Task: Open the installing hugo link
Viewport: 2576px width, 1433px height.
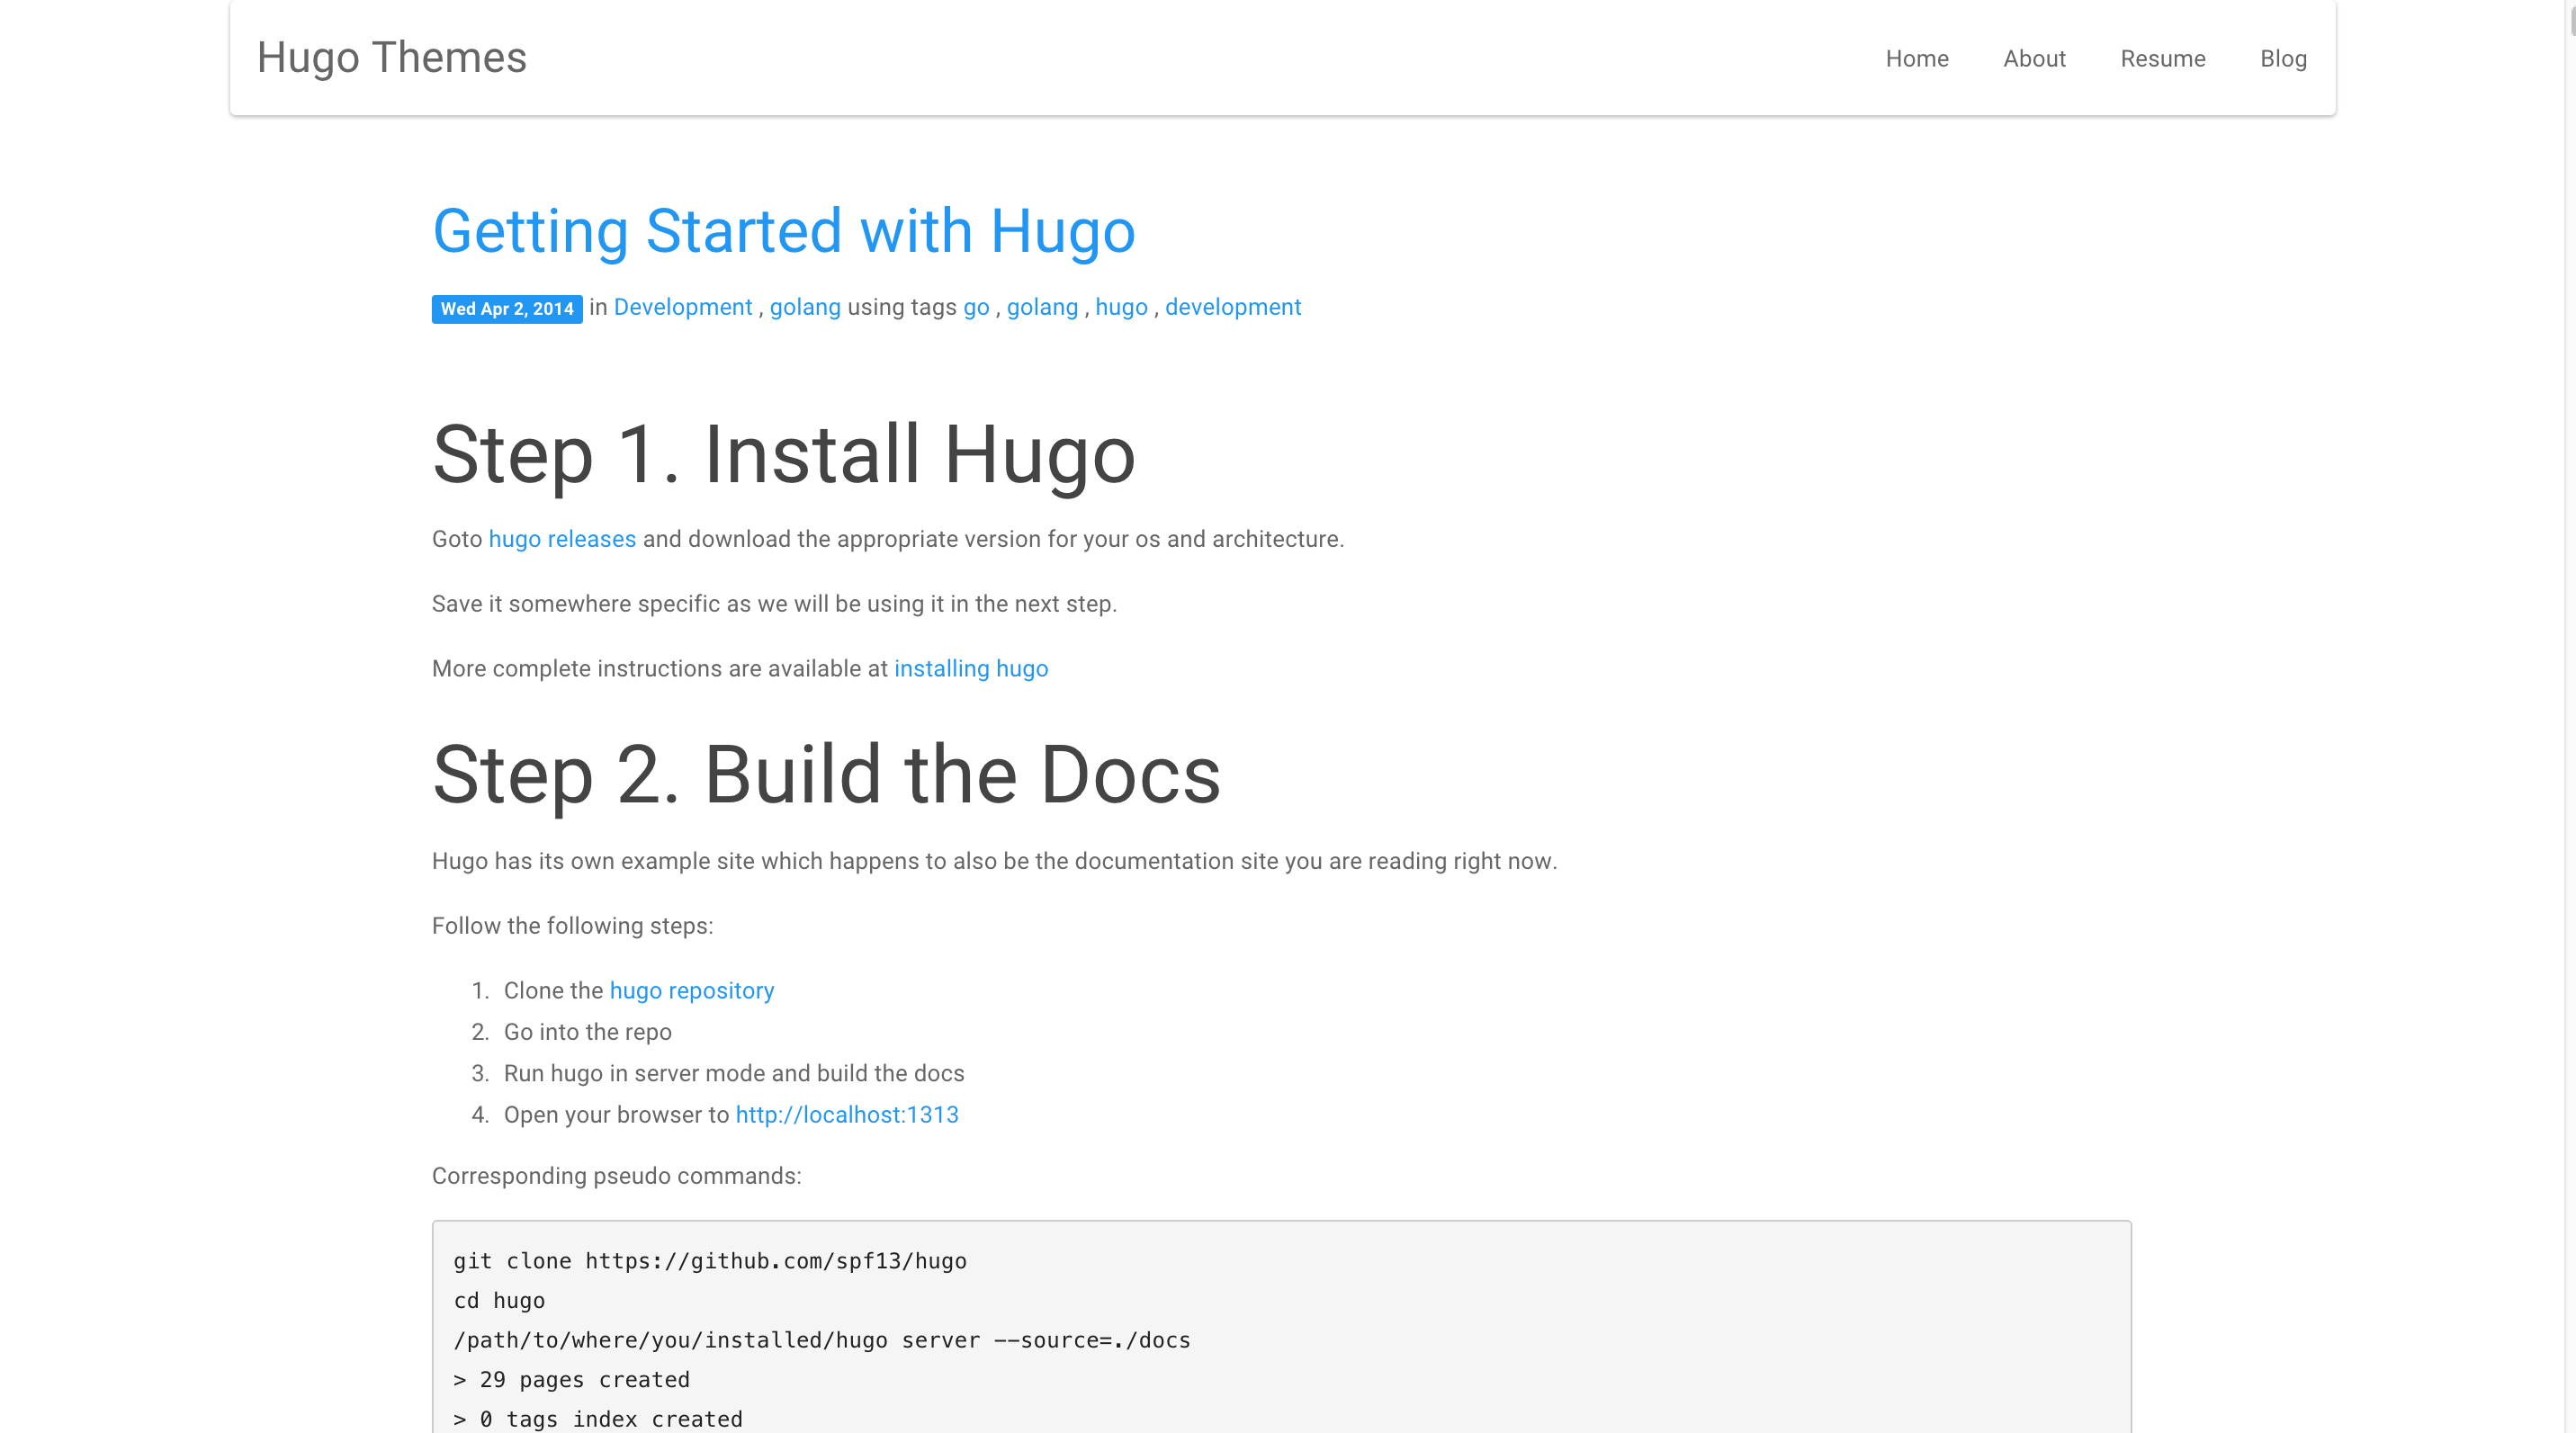Action: coord(970,668)
